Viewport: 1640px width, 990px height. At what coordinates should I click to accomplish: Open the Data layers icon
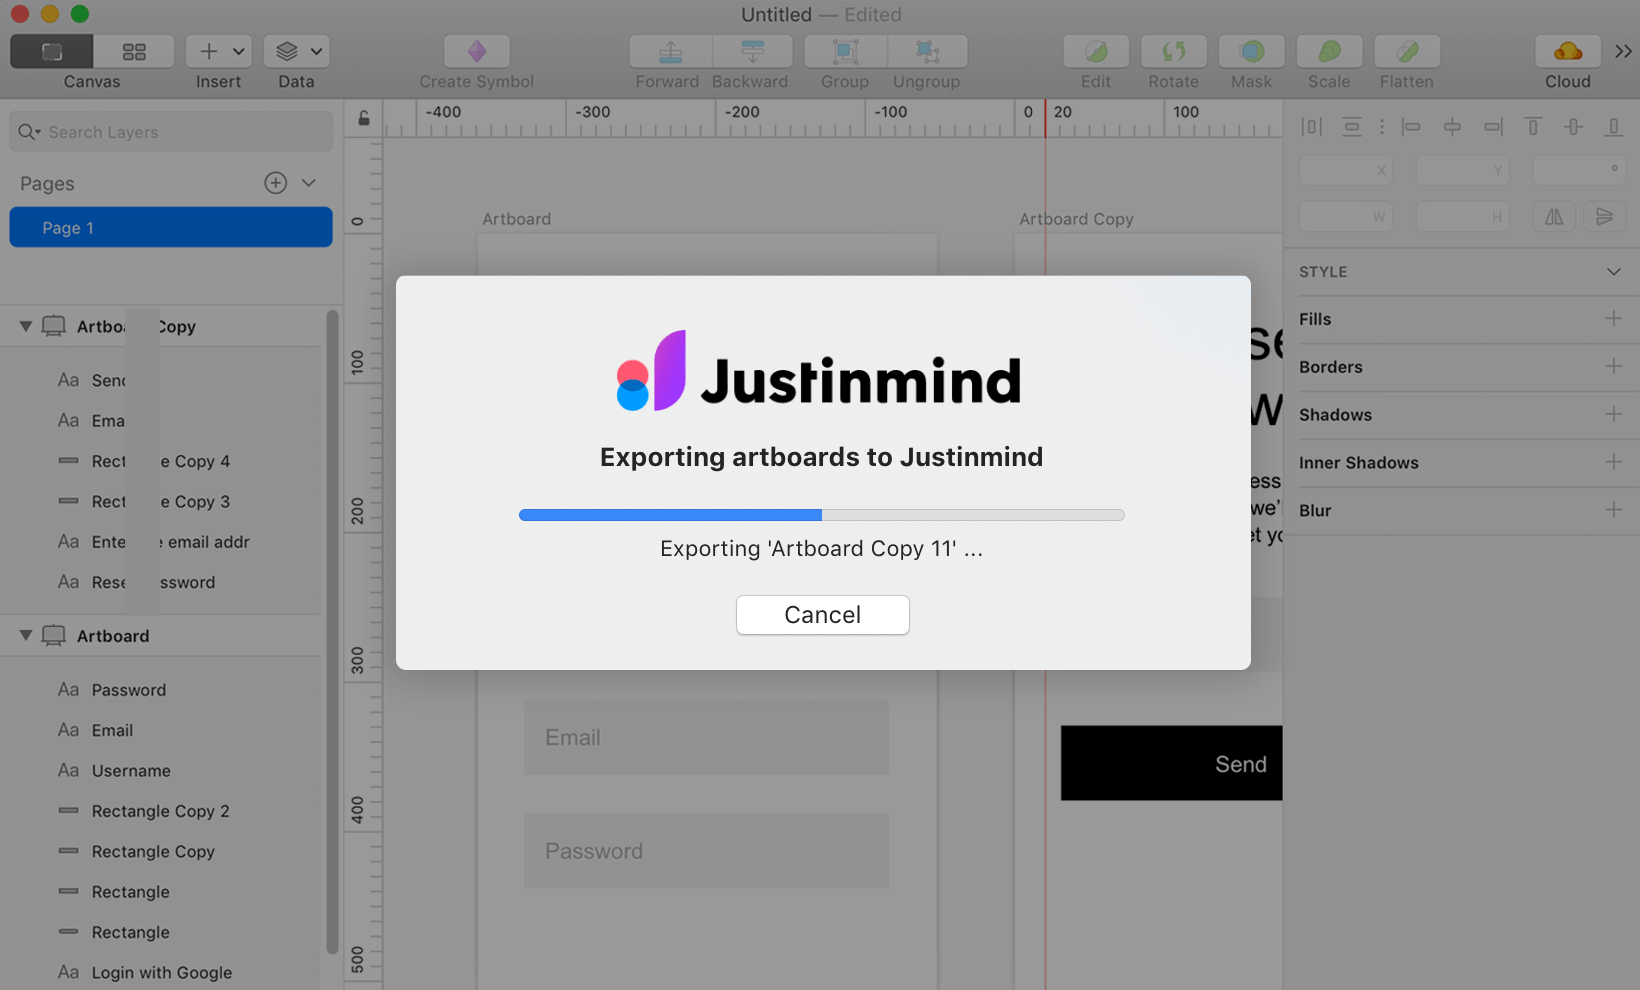point(287,52)
